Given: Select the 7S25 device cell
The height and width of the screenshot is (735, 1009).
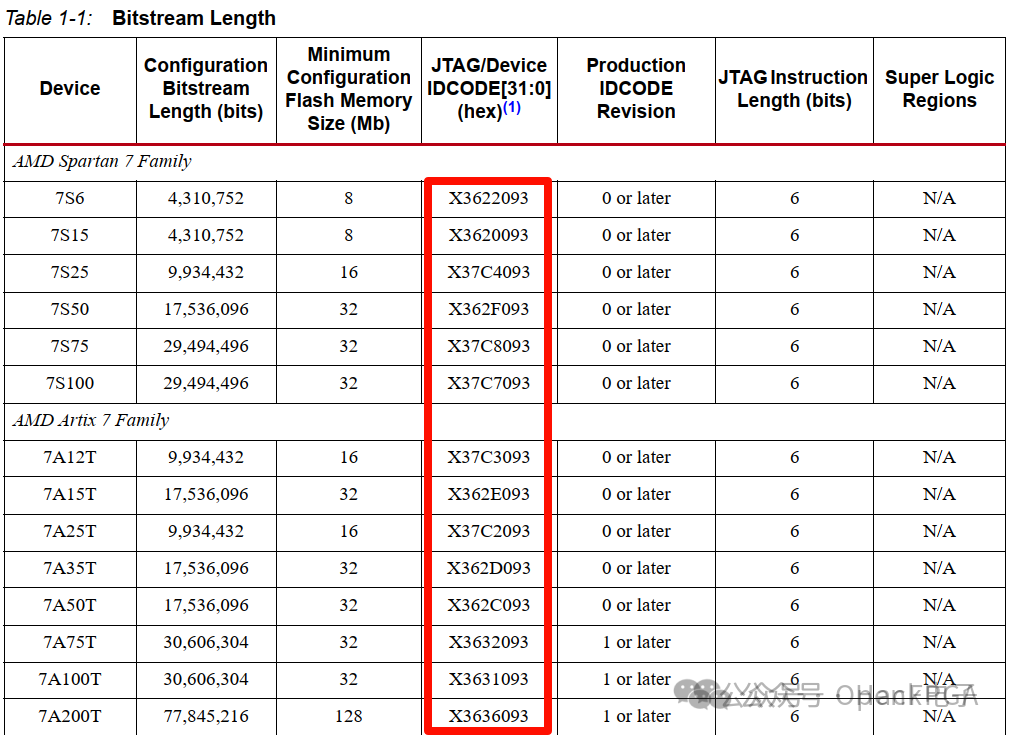Looking at the screenshot, I should click(69, 272).
